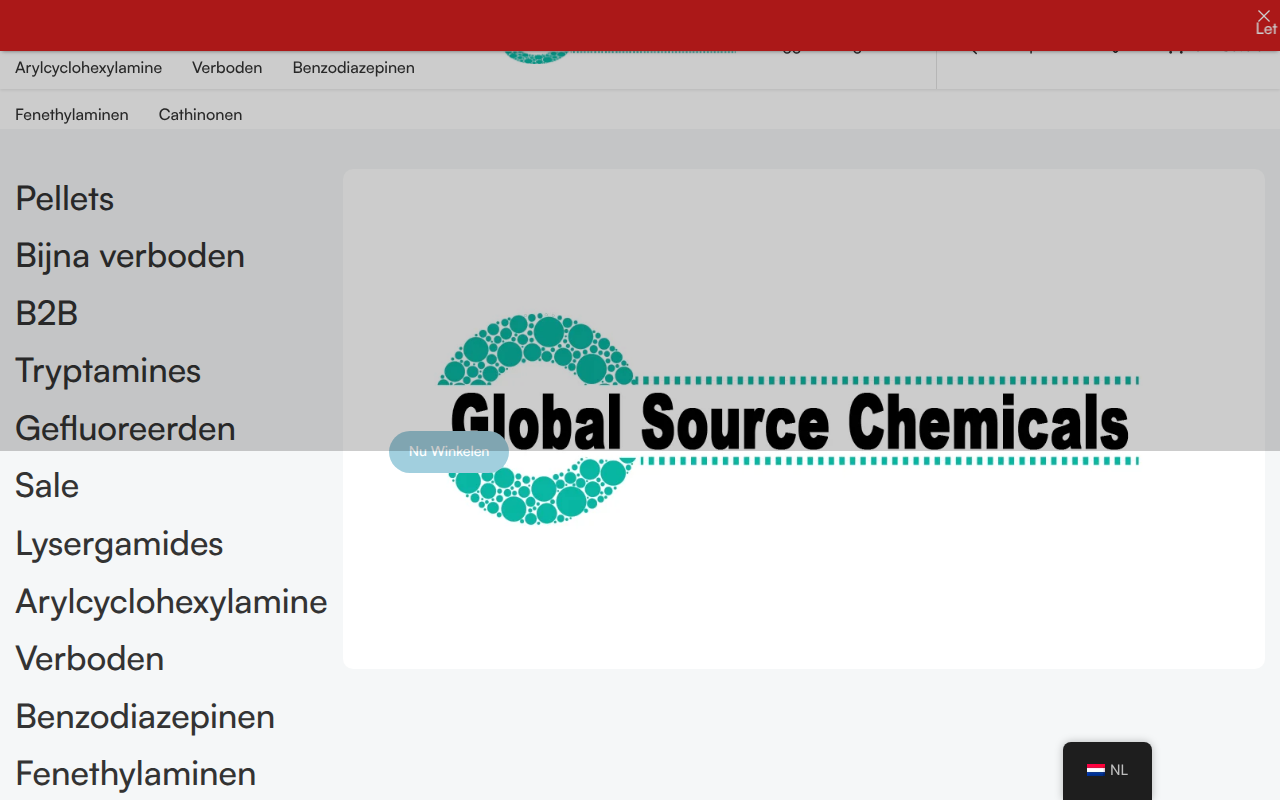Open the NL language switcher
Screen dimensions: 1280x800
[x=1107, y=770]
